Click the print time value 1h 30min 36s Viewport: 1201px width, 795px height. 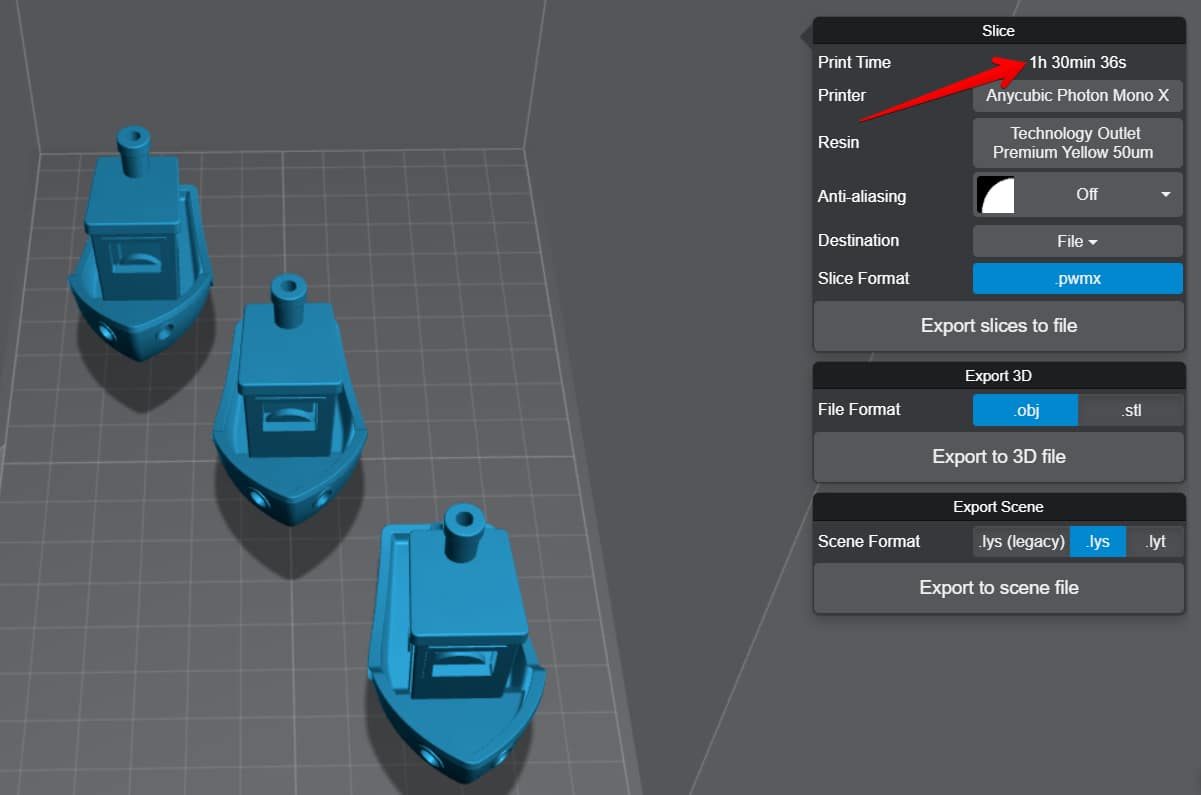(x=1077, y=63)
